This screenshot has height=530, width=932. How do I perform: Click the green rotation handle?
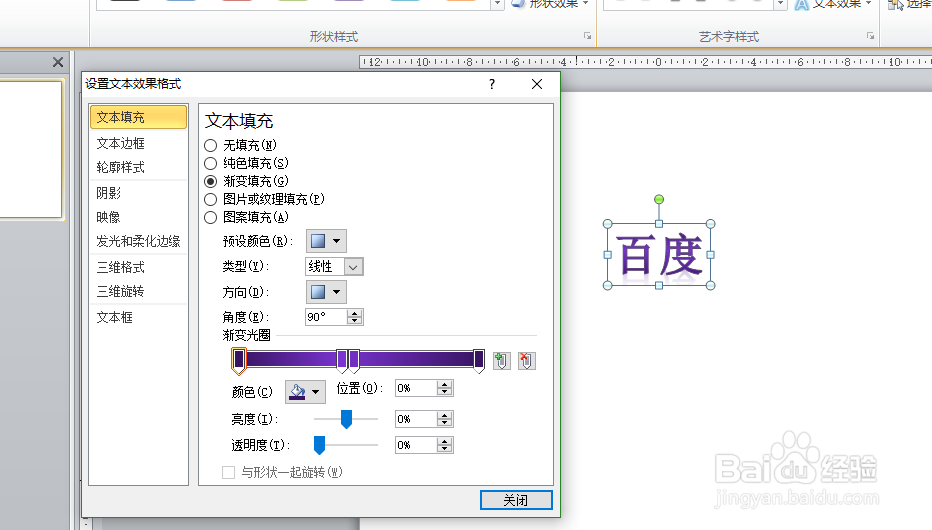pyautogui.click(x=659, y=200)
